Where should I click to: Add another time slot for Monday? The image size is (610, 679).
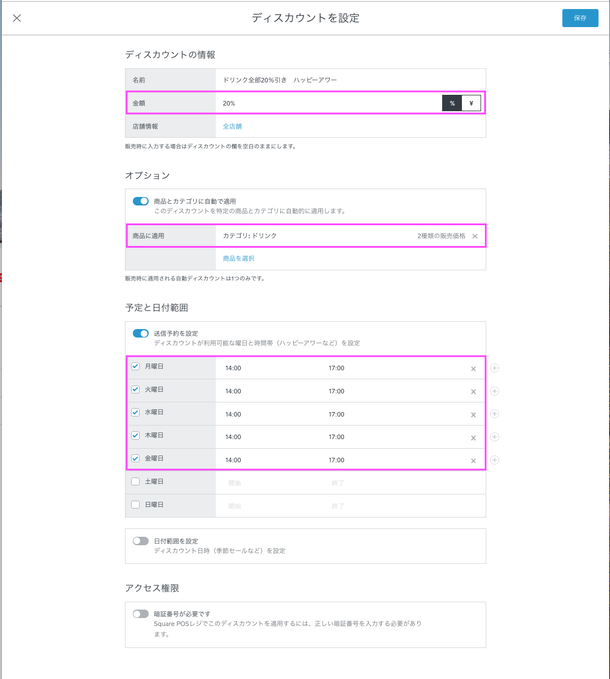point(494,368)
